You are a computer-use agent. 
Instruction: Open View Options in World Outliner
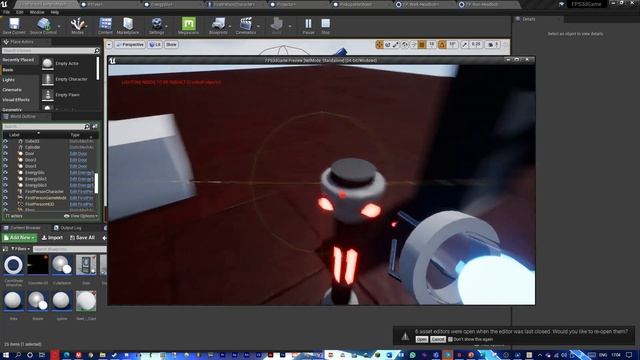81,216
